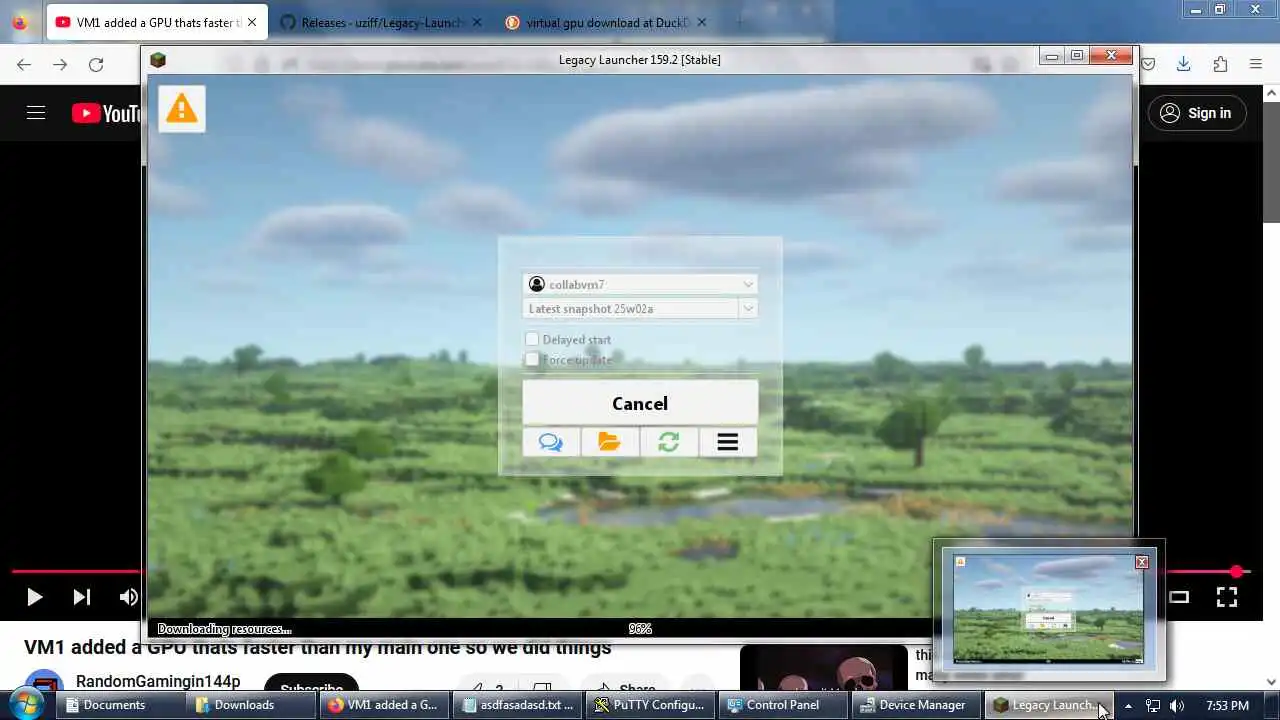Click the download progress bar showing 96%

click(x=640, y=629)
